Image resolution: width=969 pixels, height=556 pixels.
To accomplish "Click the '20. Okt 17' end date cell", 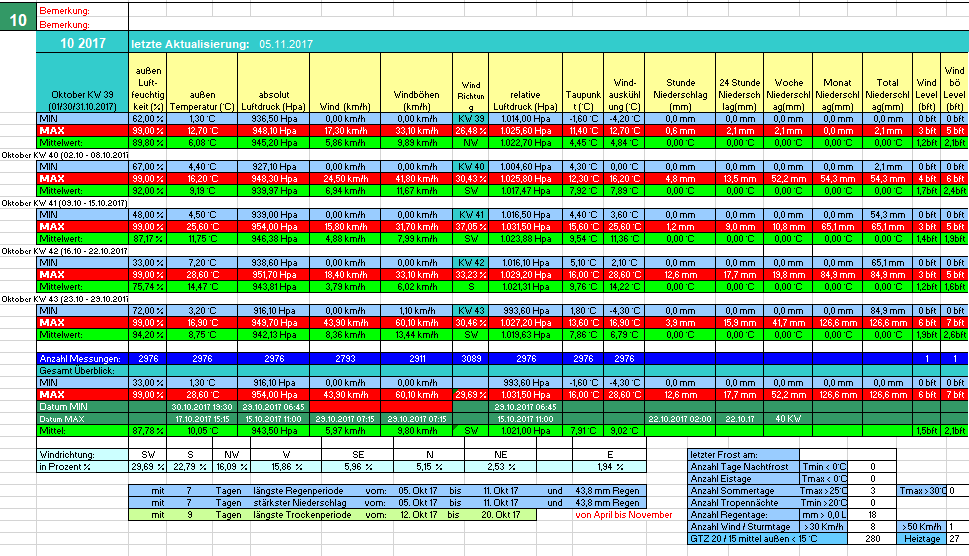I will click(501, 515).
